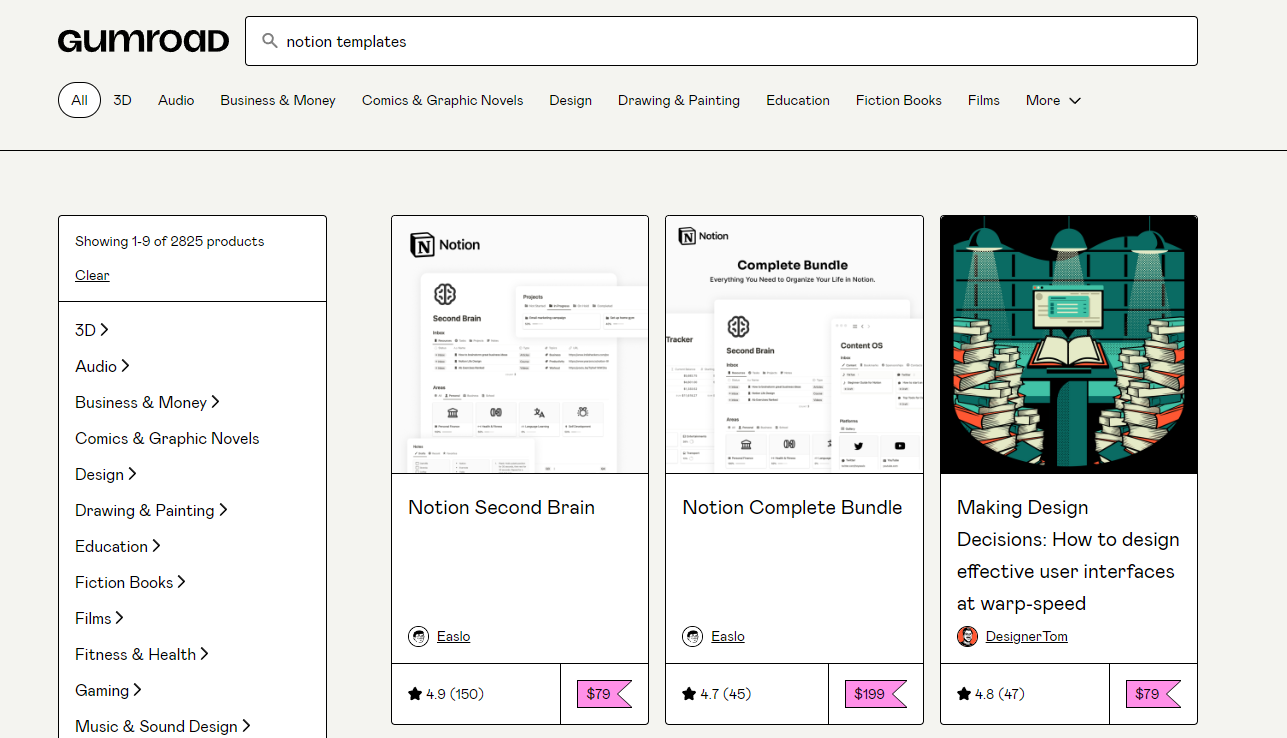Click the star icon beside 4.7 (45)
1287x738 pixels.
click(689, 694)
